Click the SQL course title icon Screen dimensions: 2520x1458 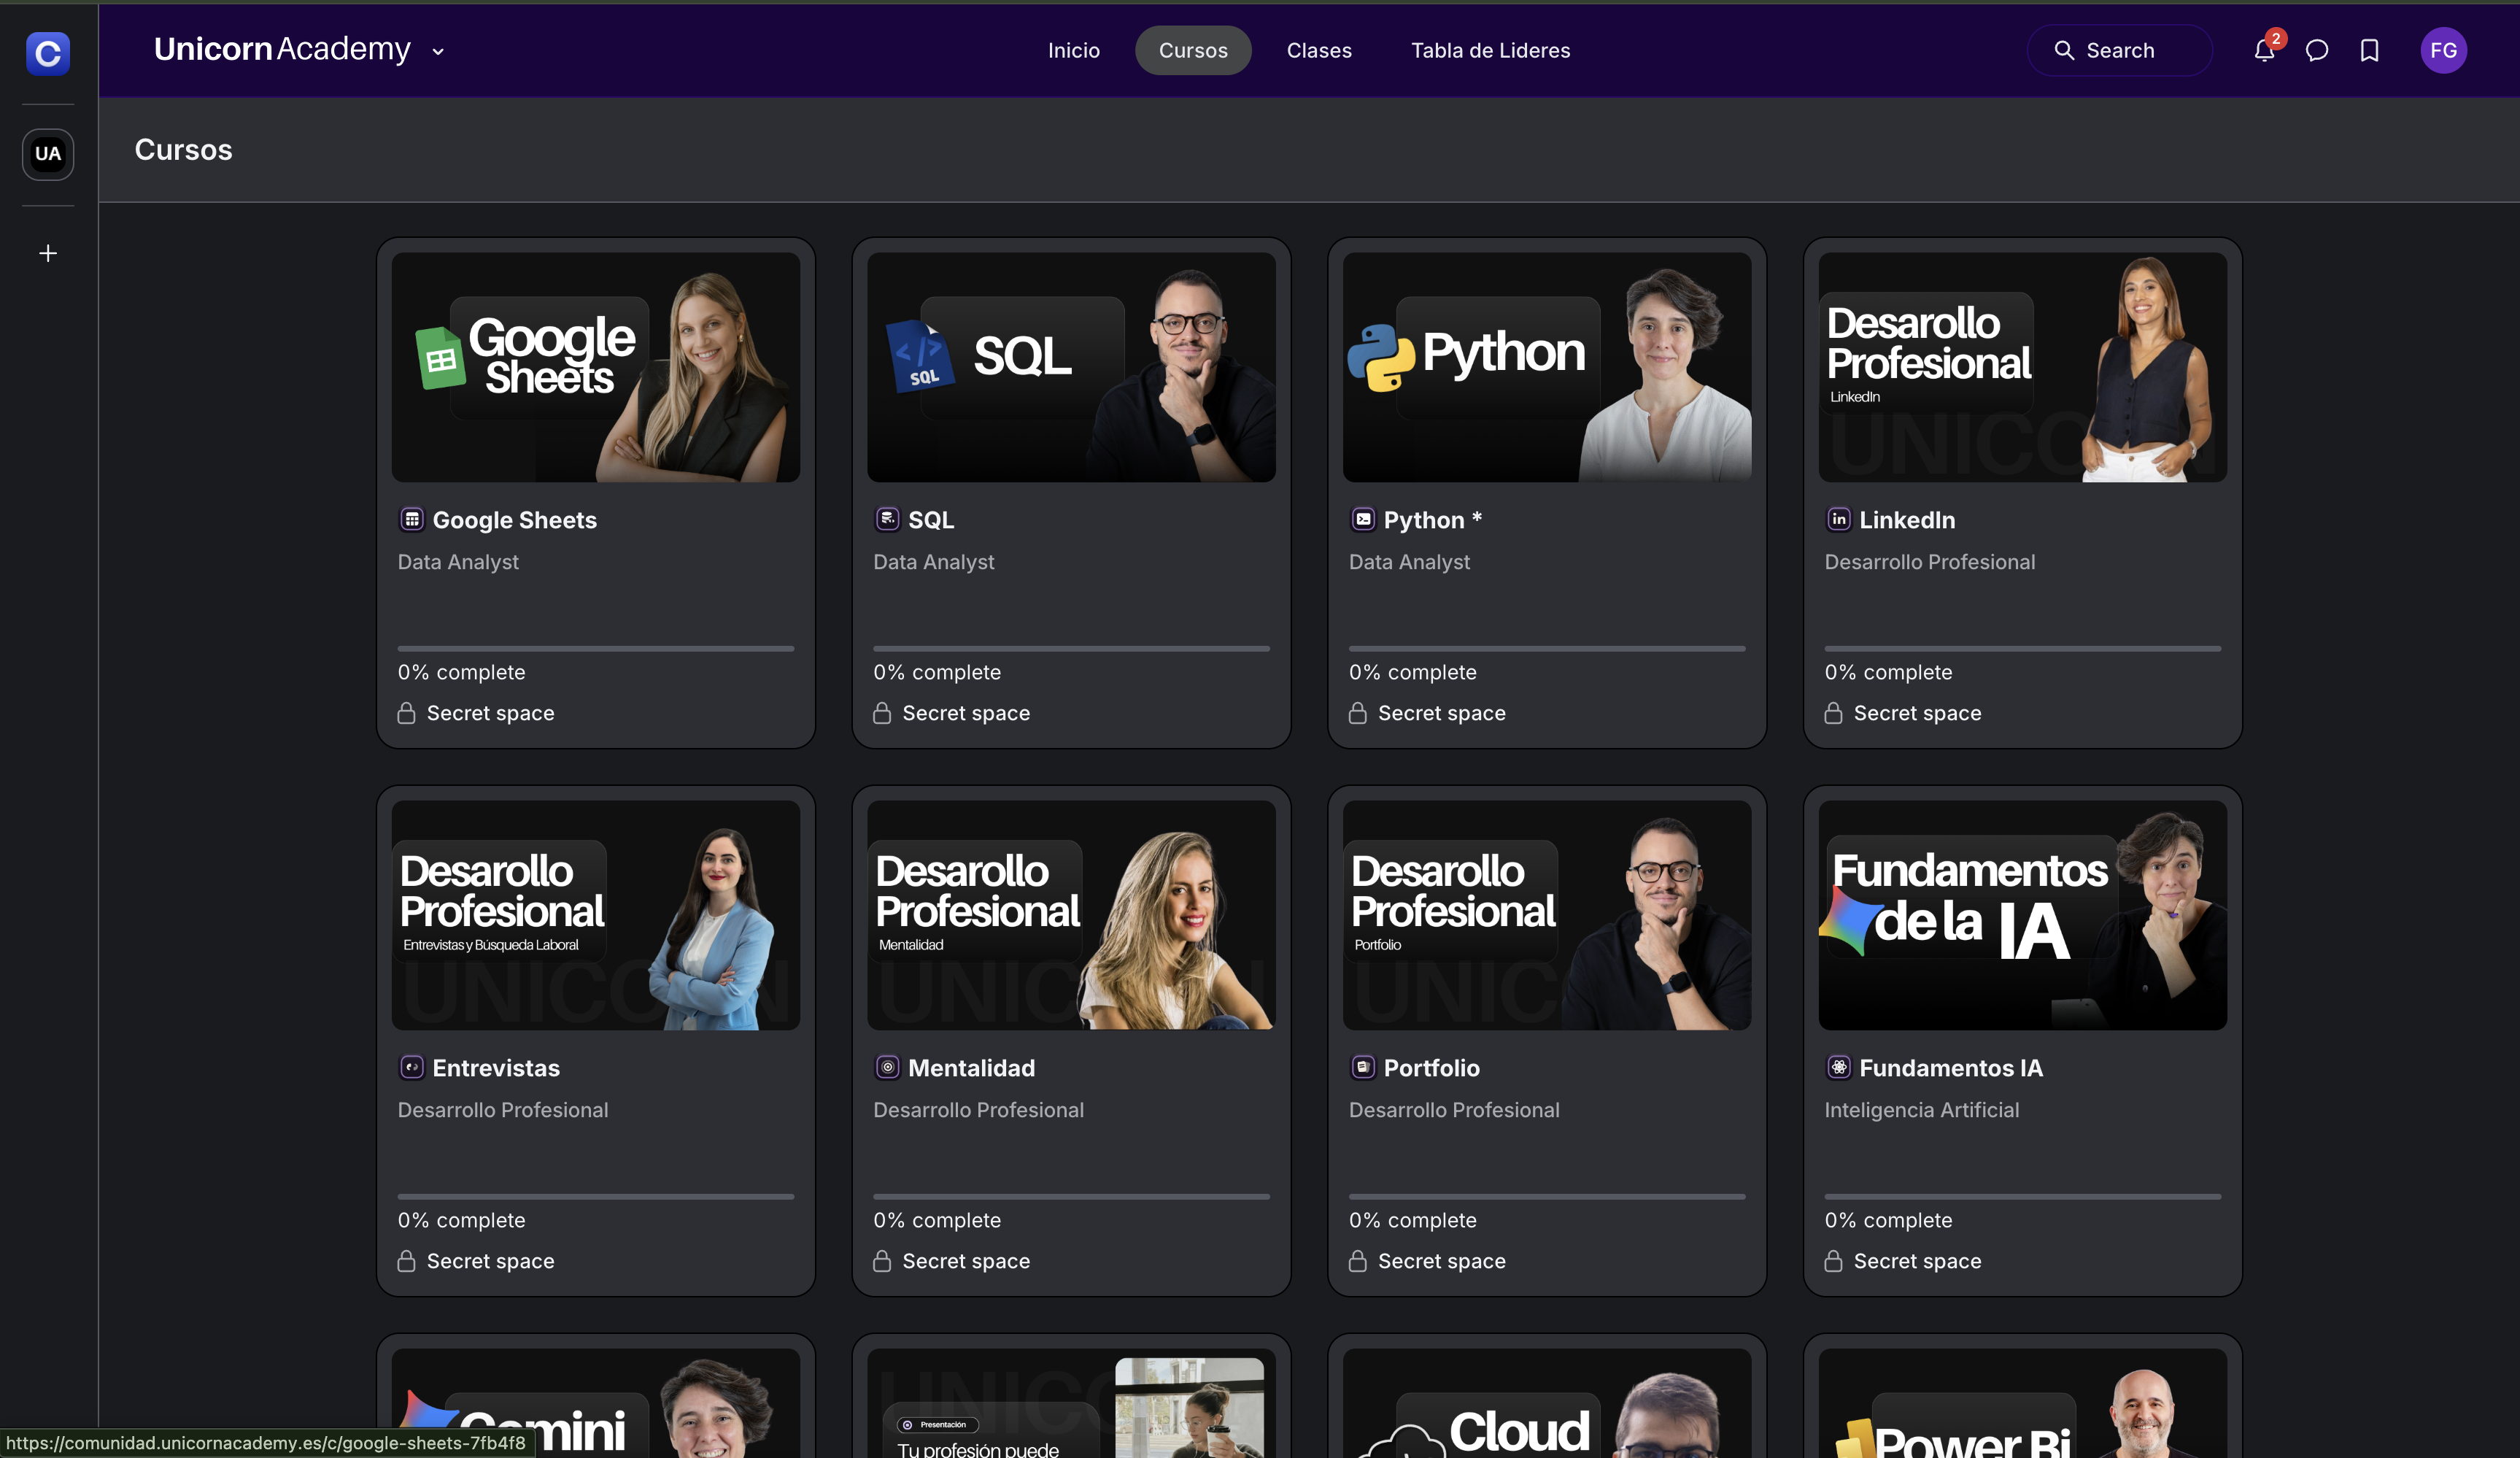pos(887,519)
